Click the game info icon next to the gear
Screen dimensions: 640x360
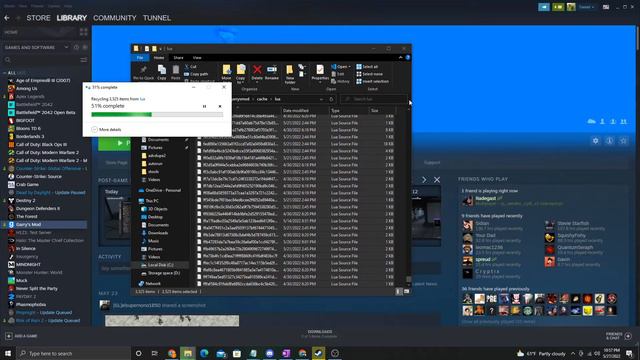tap(609, 141)
